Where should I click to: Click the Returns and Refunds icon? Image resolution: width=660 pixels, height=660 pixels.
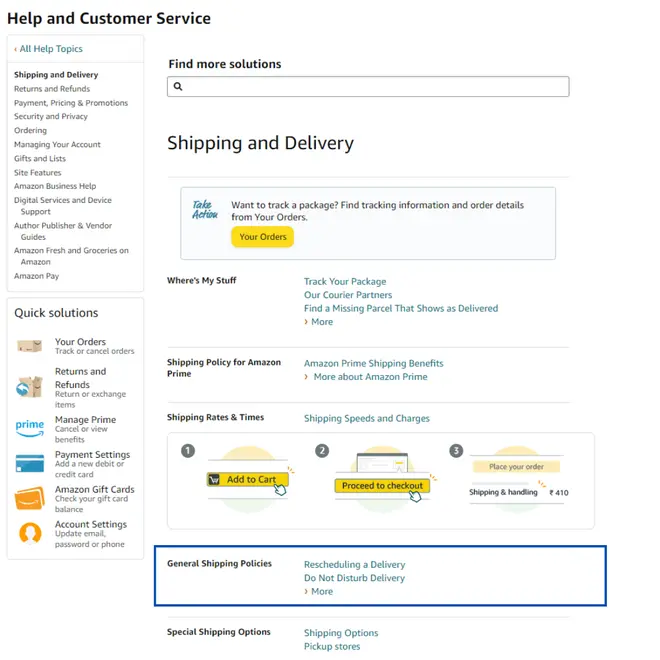coord(30,386)
